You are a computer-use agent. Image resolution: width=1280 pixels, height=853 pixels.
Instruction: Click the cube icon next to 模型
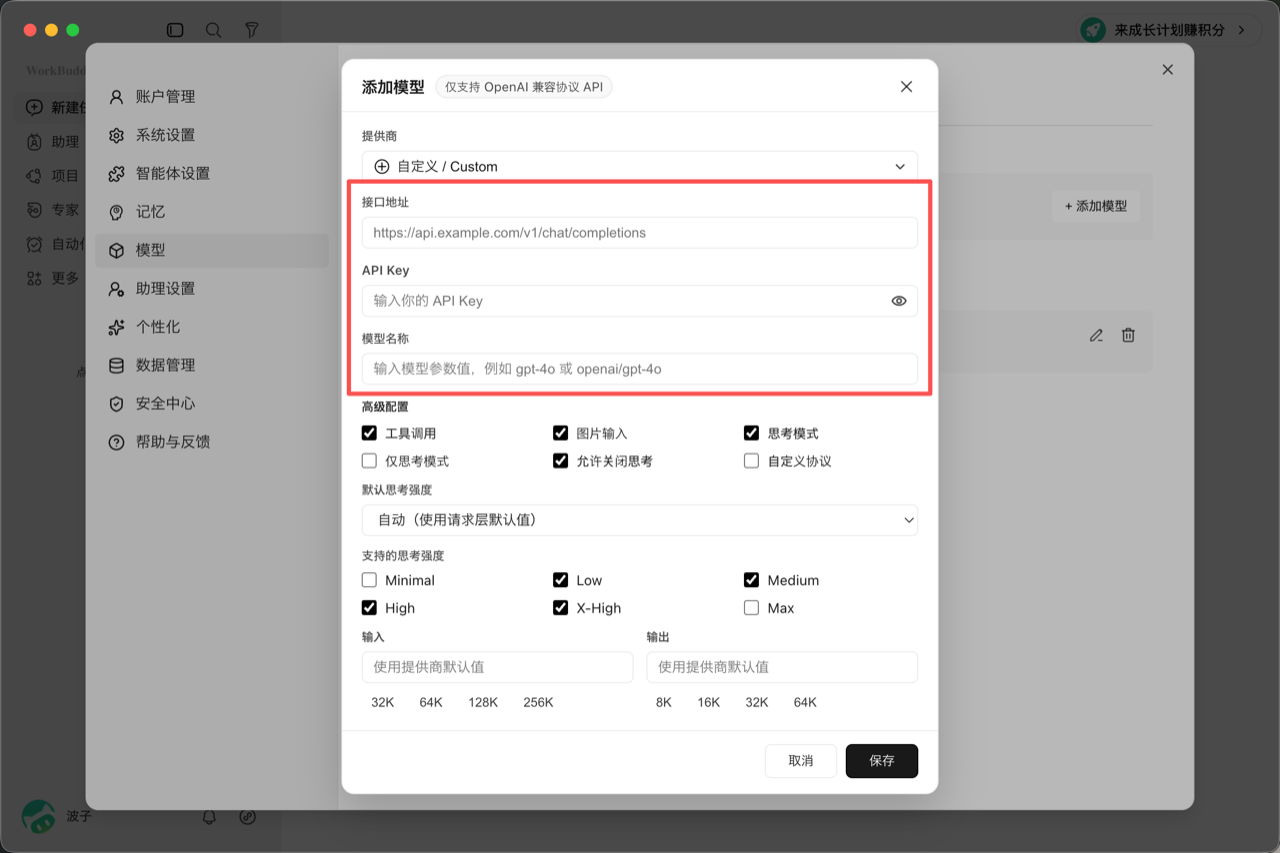117,250
